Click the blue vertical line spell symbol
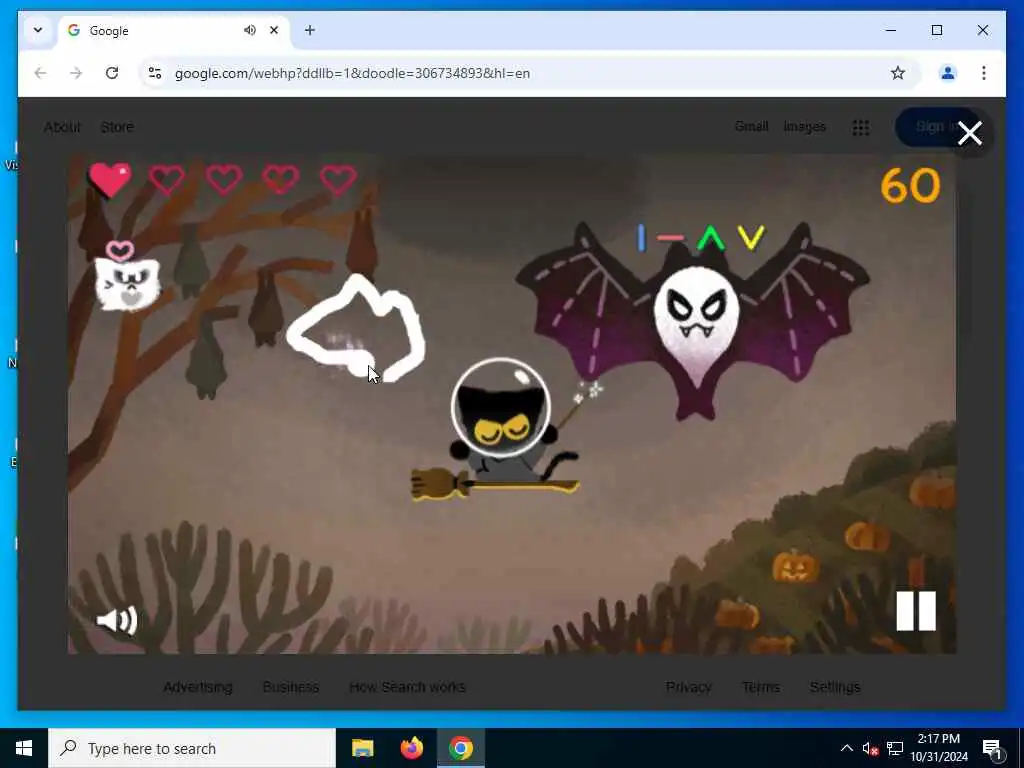The width and height of the screenshot is (1024, 768). [x=641, y=238]
